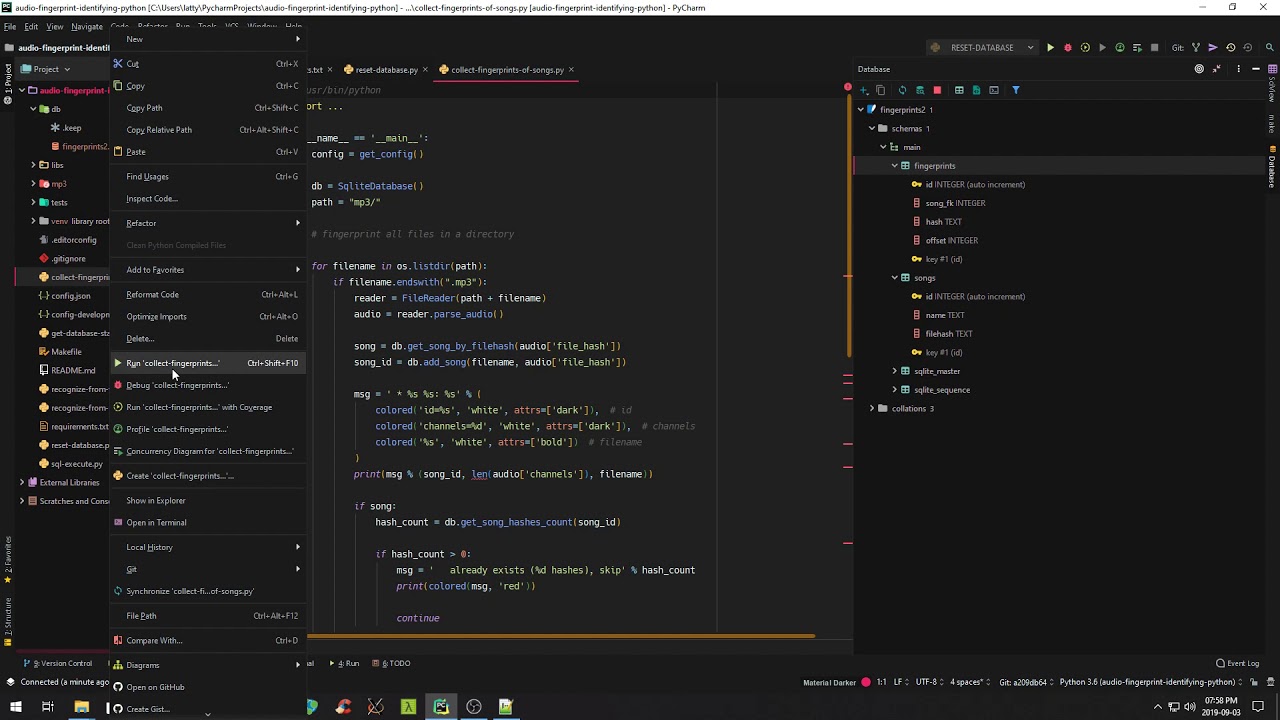Click the red Debug bug icon
Viewport: 1280px width, 720px height.
(x=1067, y=47)
